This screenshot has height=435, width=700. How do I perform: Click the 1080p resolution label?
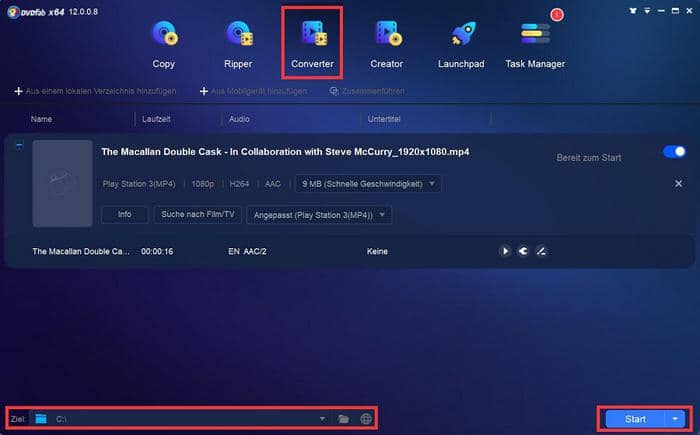pos(203,184)
